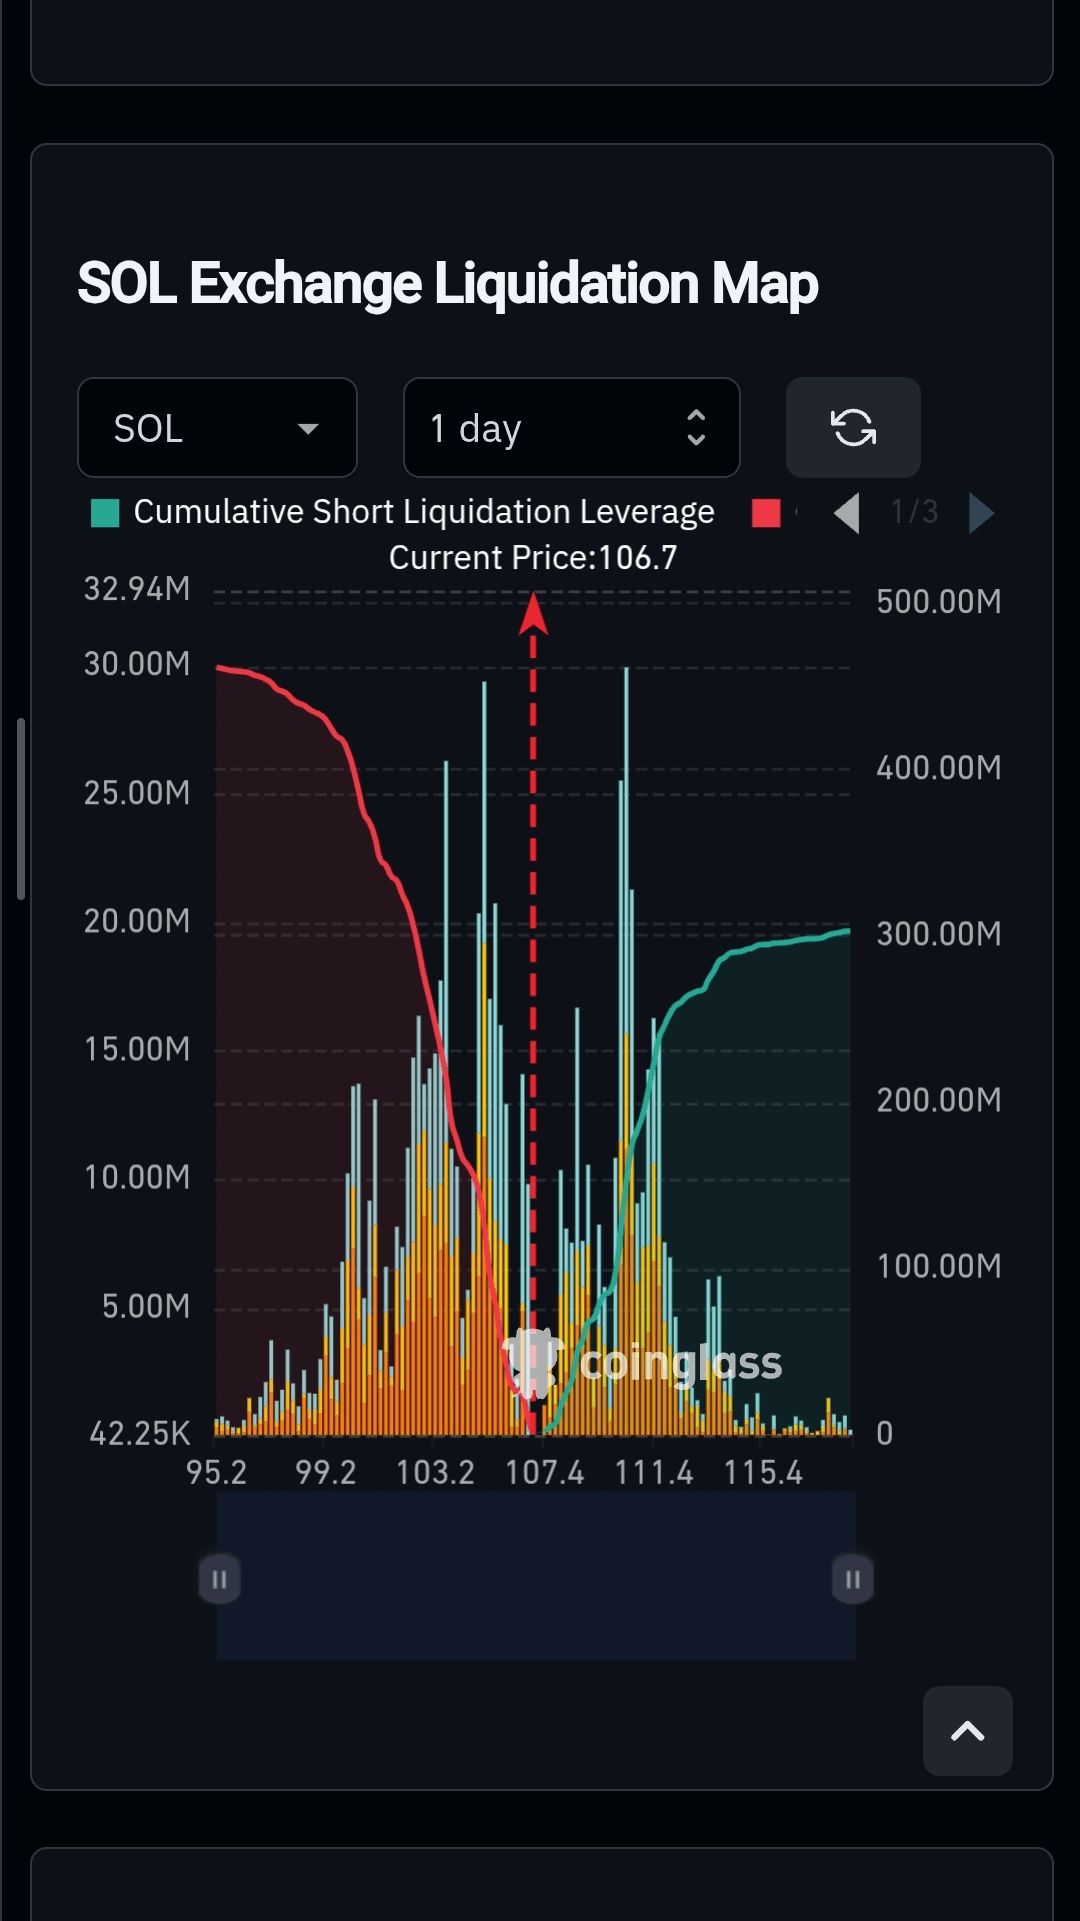1080x1921 pixels.
Task: Click the 30.00M left axis label
Action: coord(137,664)
